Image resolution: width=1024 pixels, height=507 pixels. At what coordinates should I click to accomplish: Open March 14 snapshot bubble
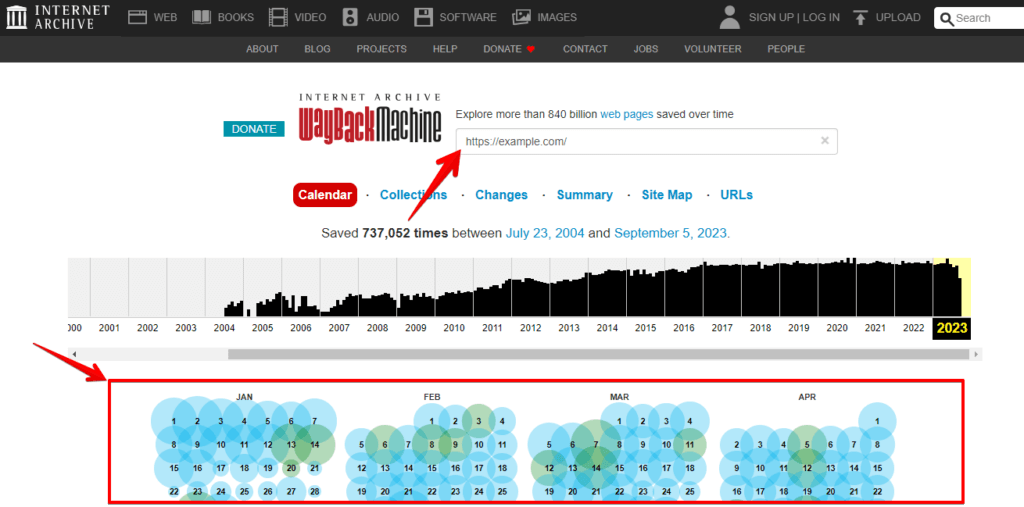596,468
